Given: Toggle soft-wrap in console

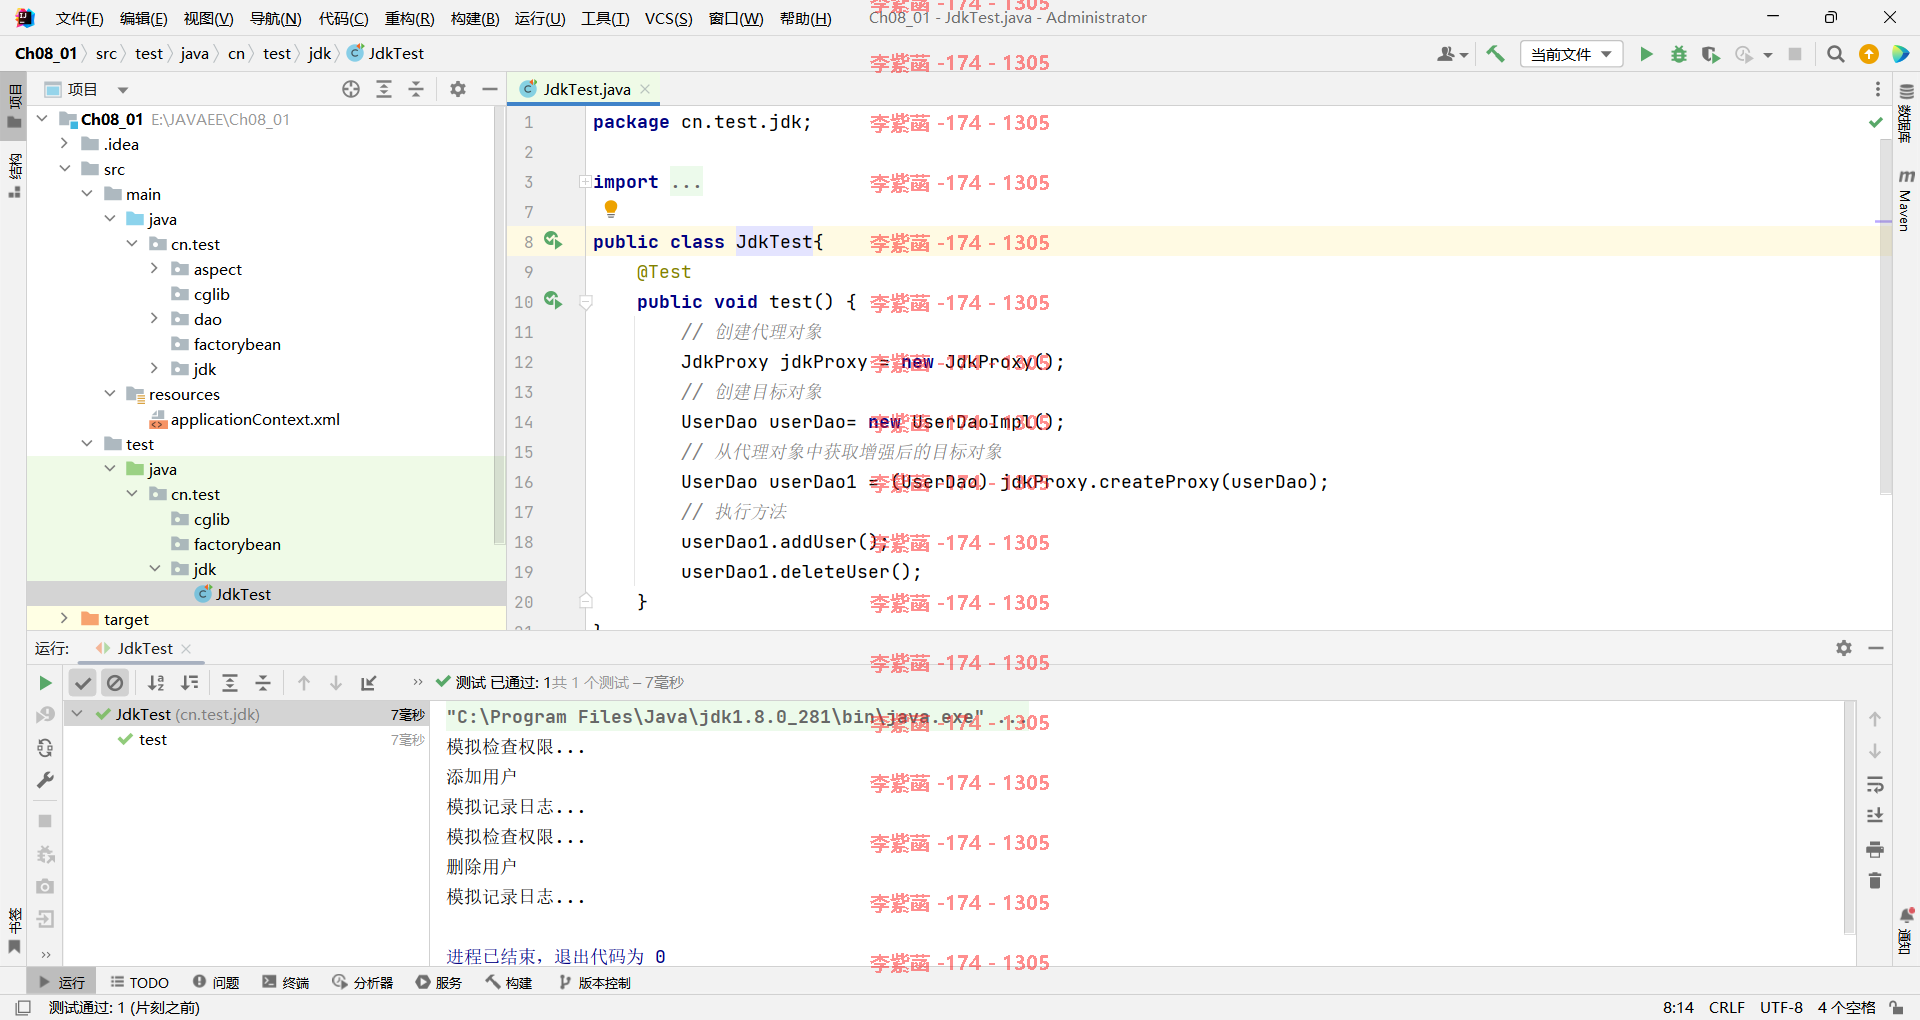Looking at the screenshot, I should (x=1875, y=784).
